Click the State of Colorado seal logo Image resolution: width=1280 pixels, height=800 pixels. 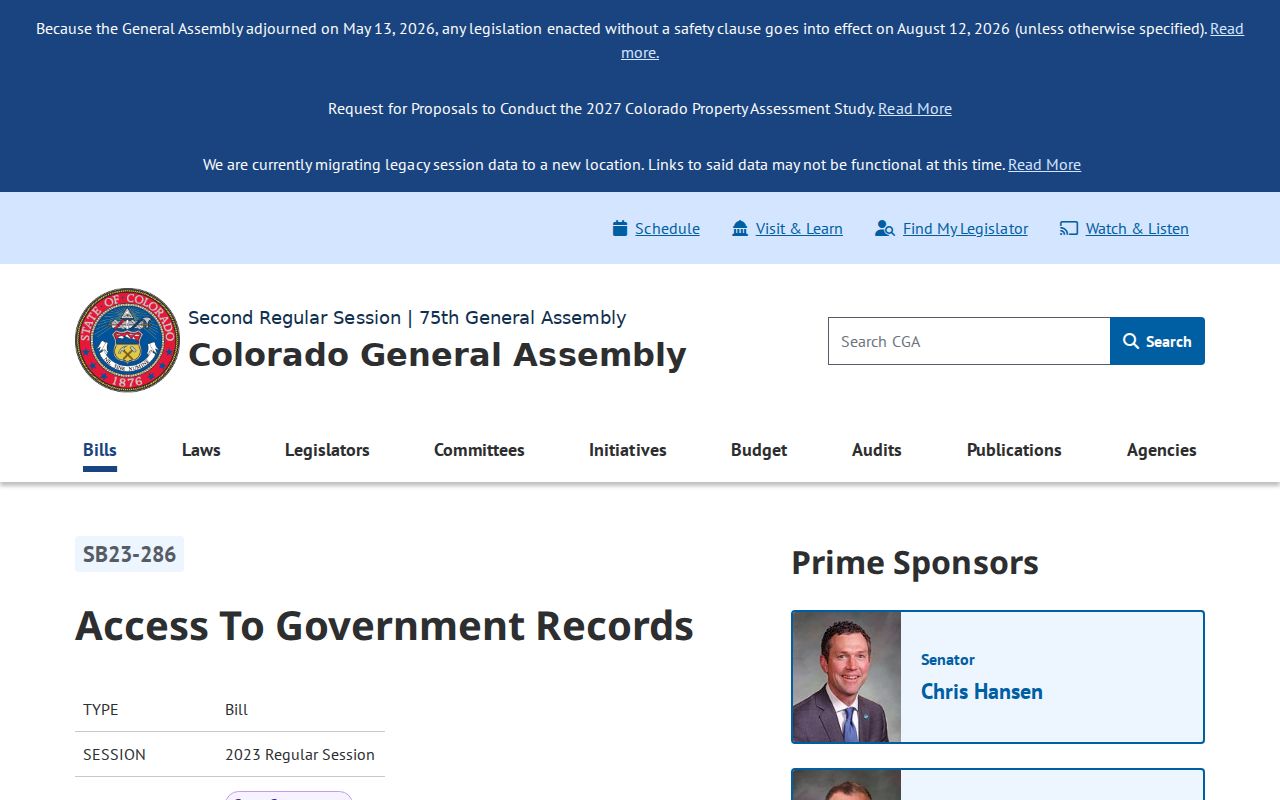(x=127, y=340)
